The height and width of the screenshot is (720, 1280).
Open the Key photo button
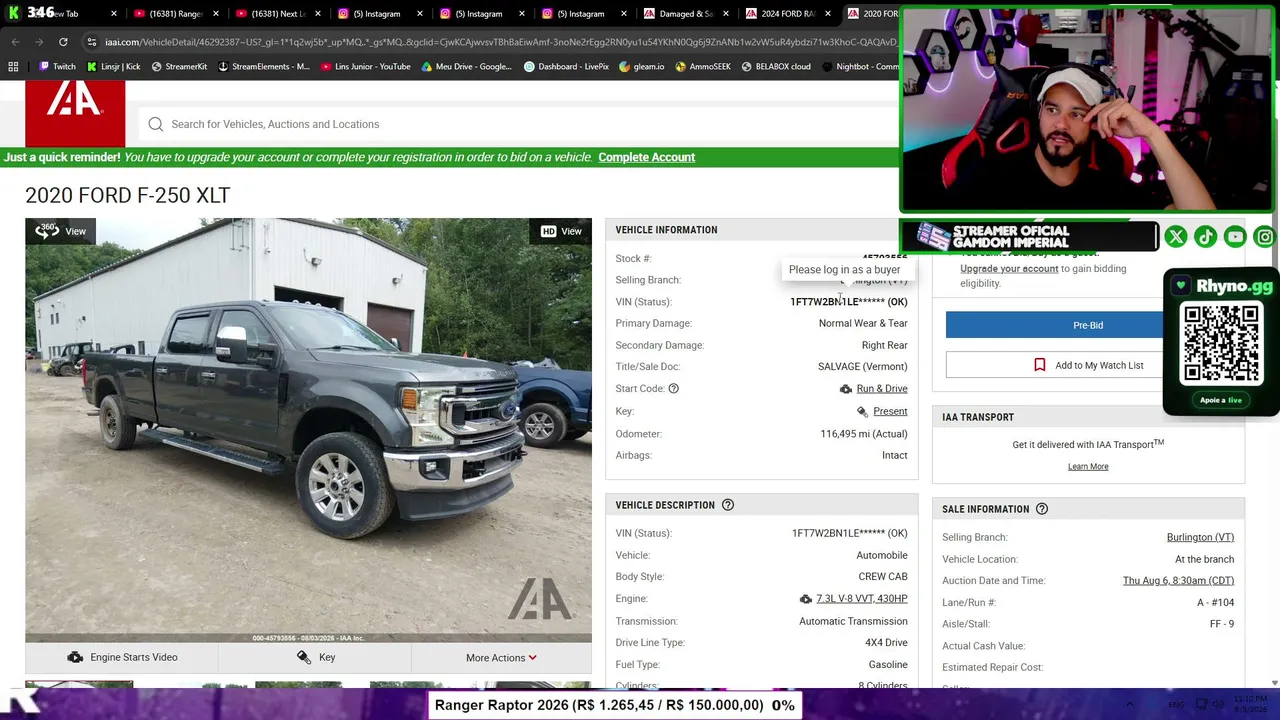point(315,657)
